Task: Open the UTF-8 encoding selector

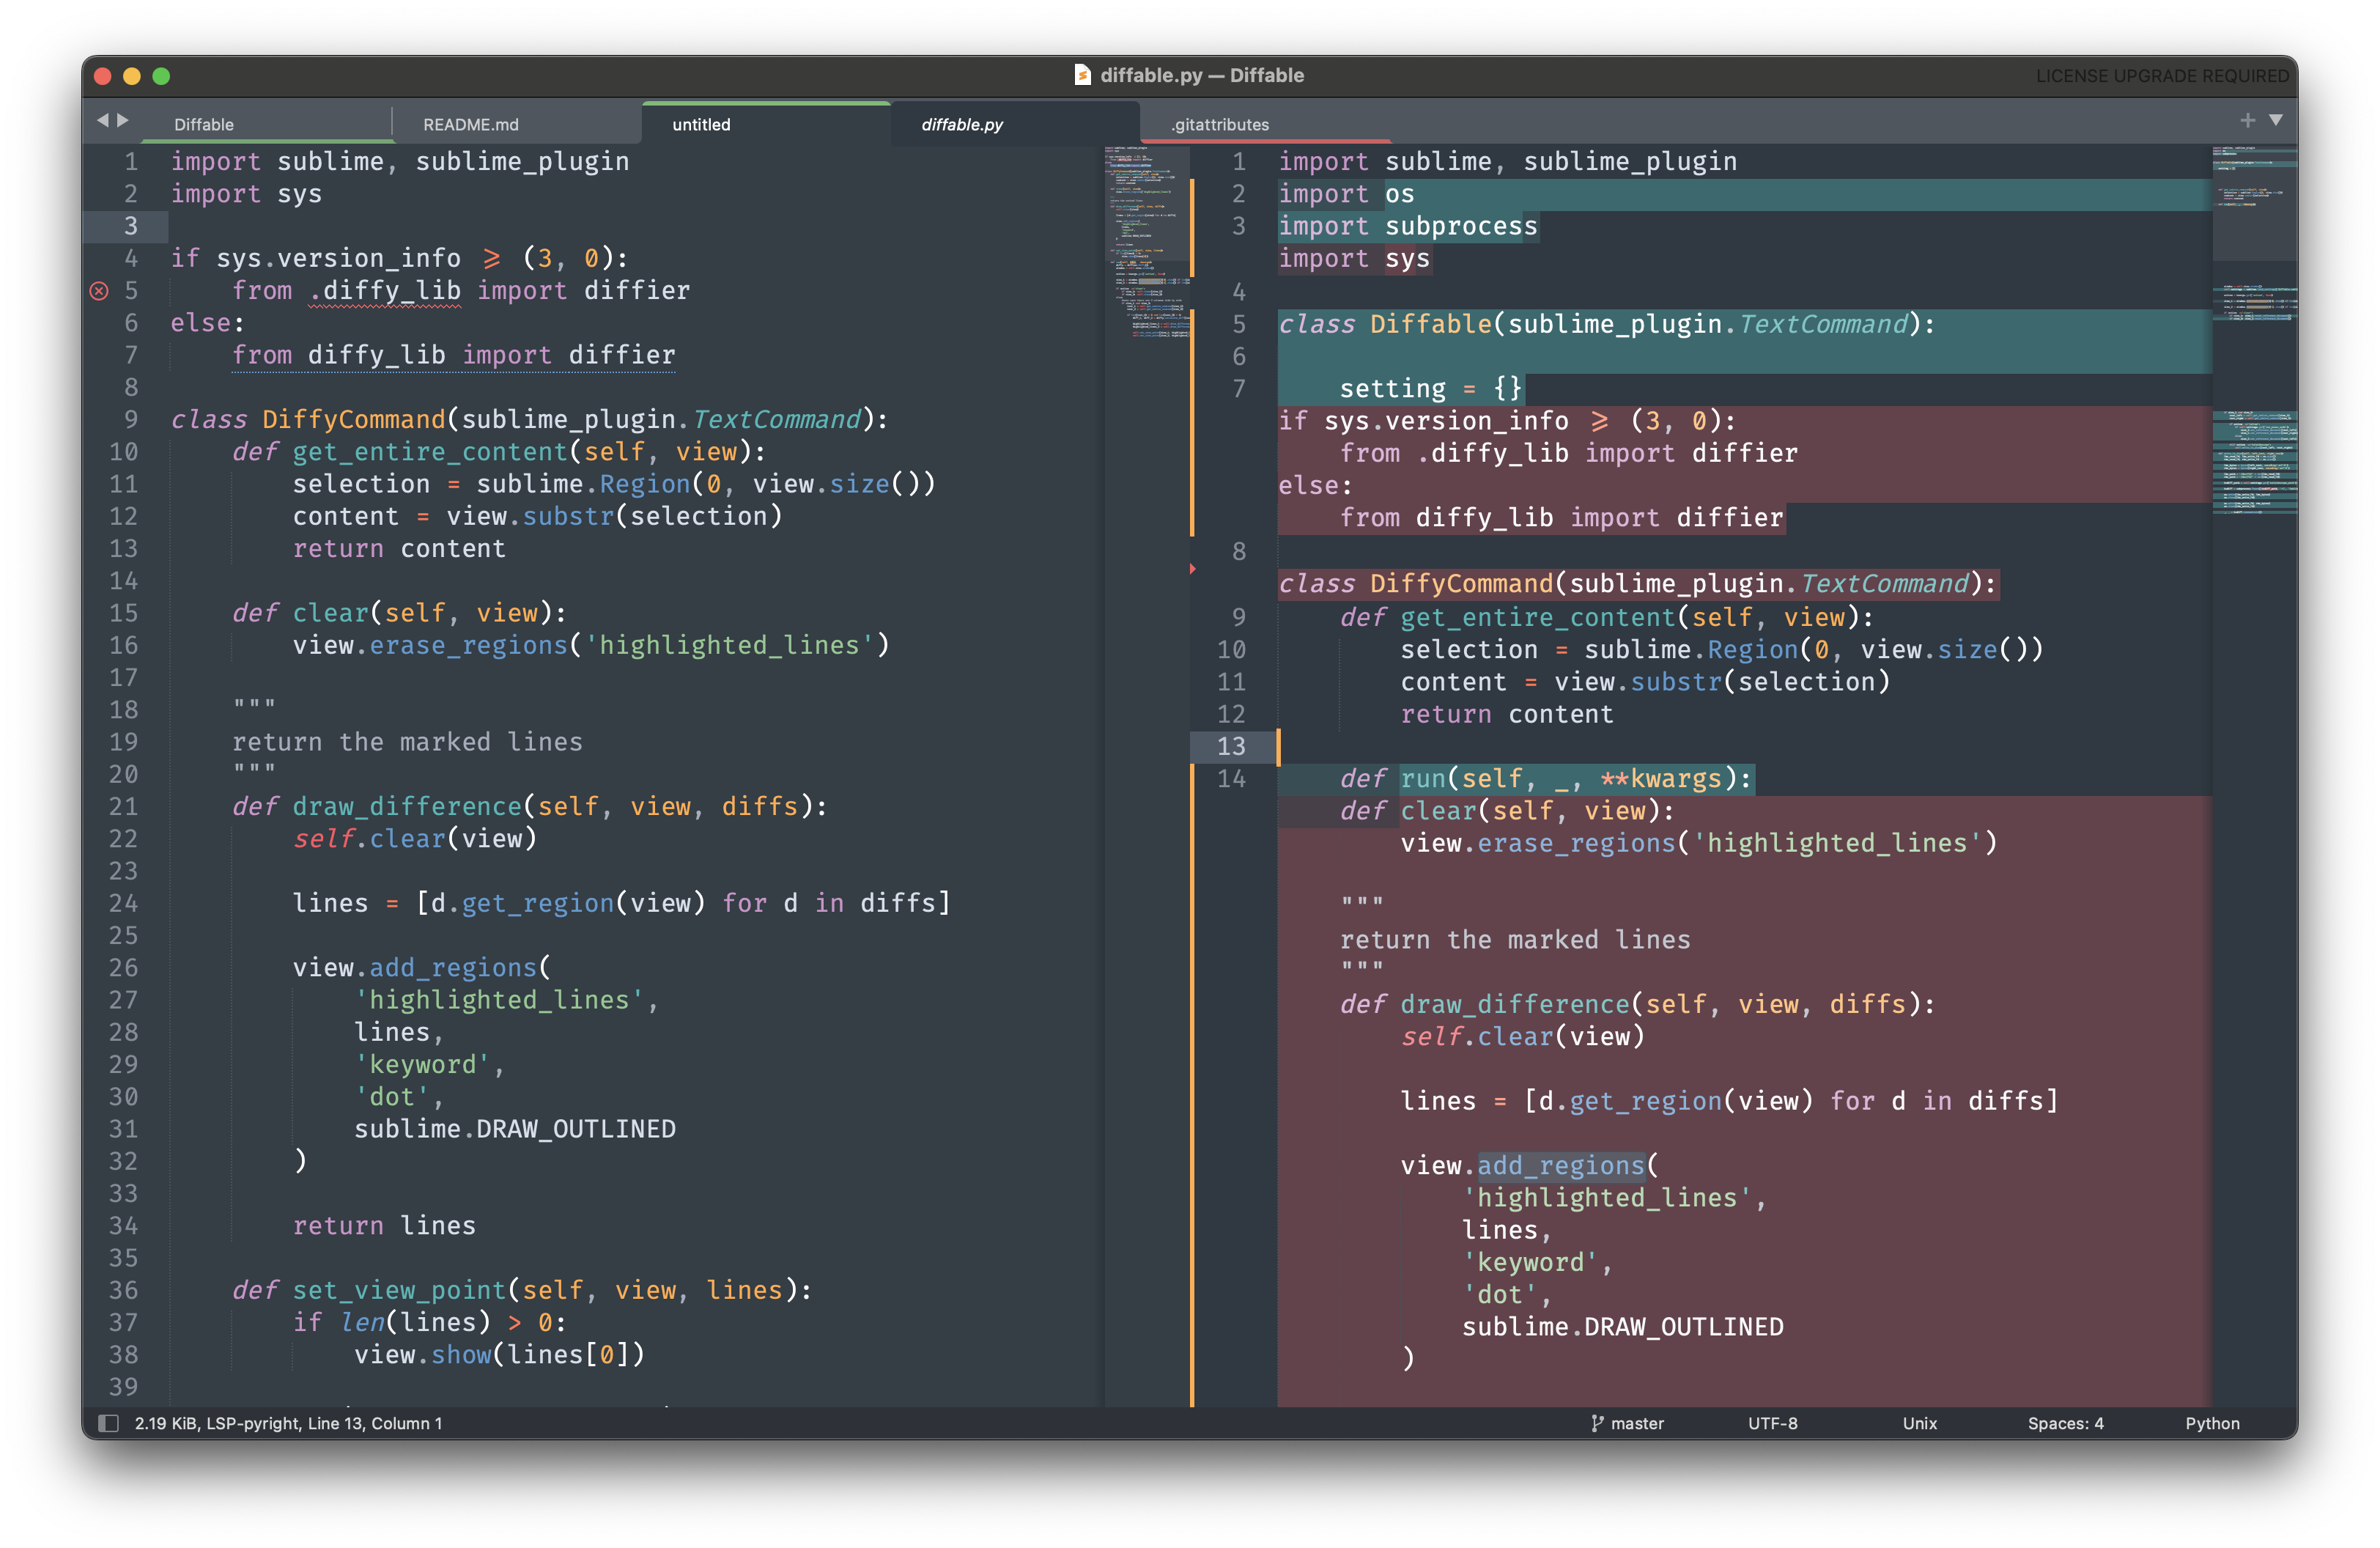Action: point(1772,1423)
